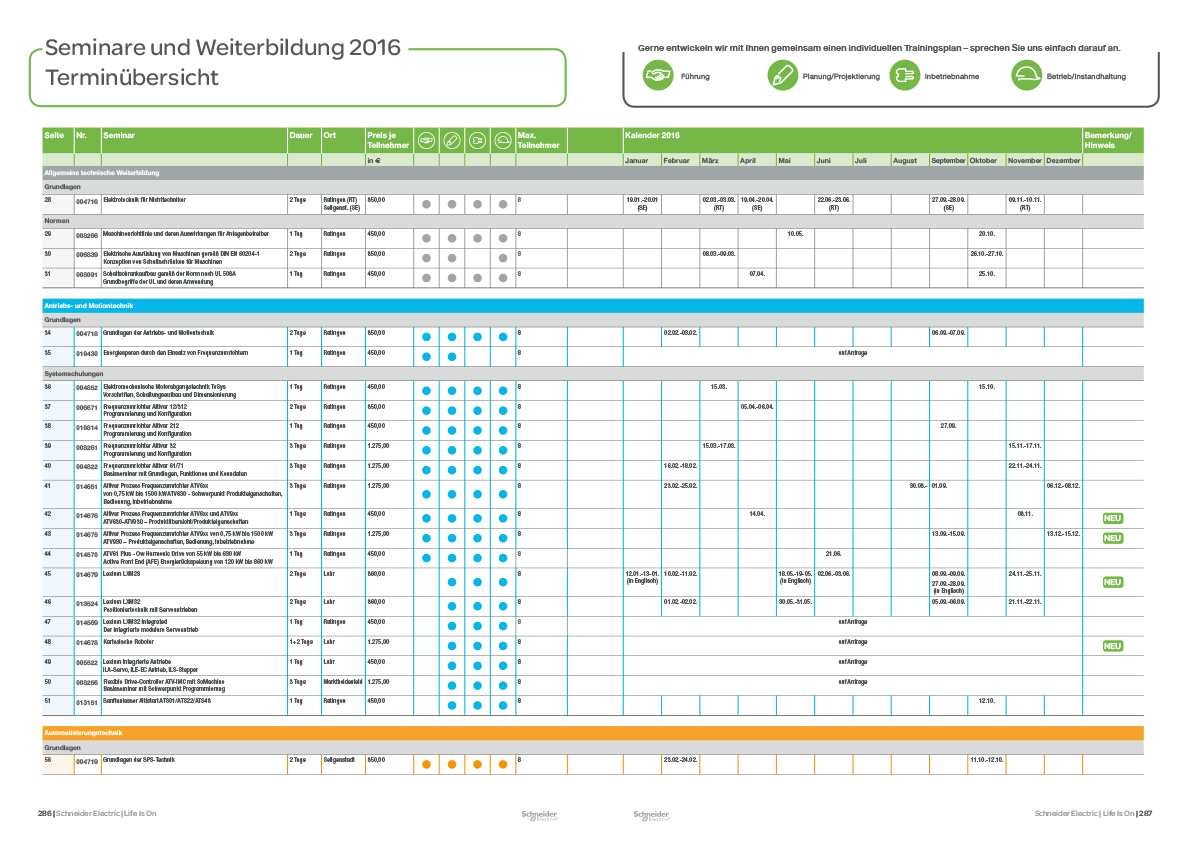Click the blue helmet-column dot in row 013151
The height and width of the screenshot is (842, 1191).
(x=503, y=705)
